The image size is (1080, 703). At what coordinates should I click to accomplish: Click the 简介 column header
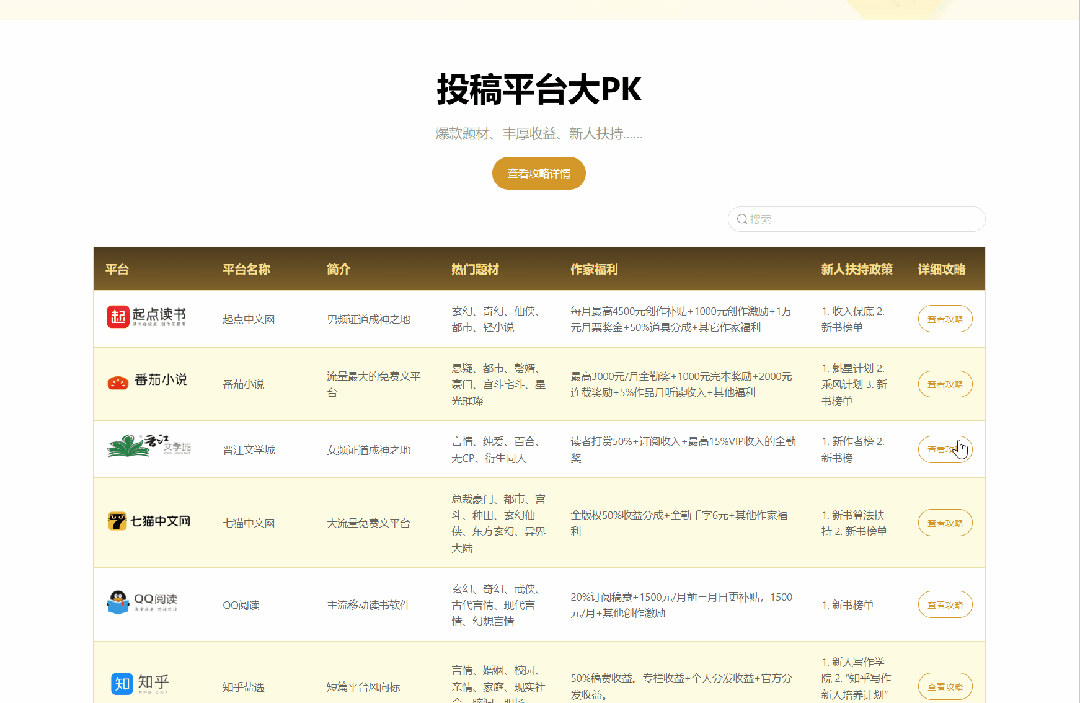coord(338,269)
